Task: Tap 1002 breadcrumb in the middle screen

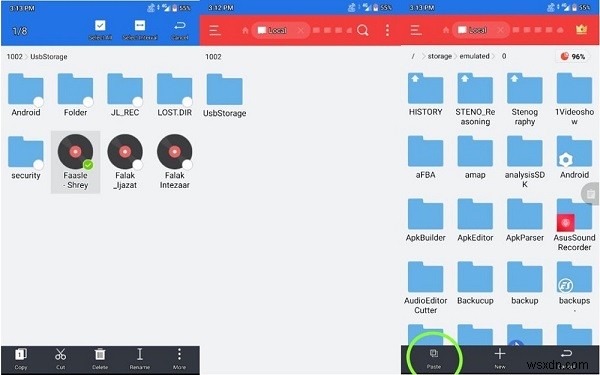Action: (213, 57)
